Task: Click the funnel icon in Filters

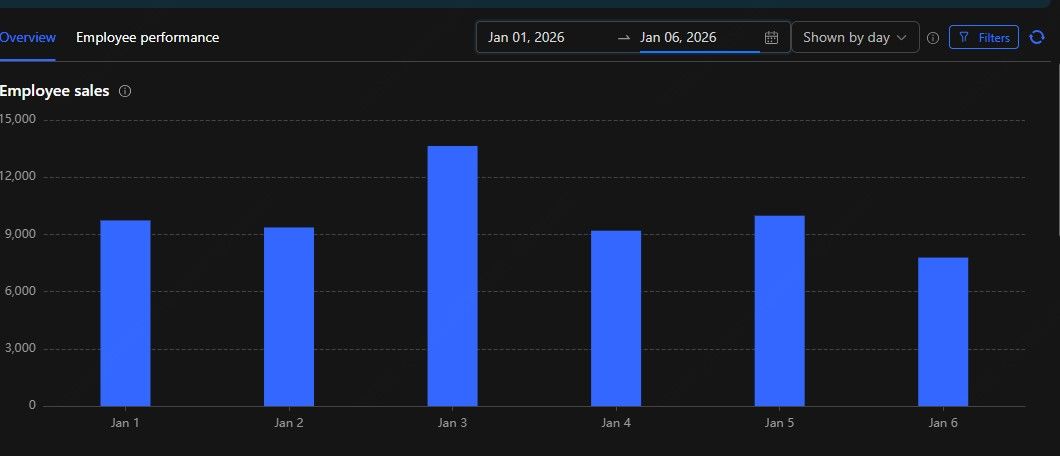Action: click(964, 38)
